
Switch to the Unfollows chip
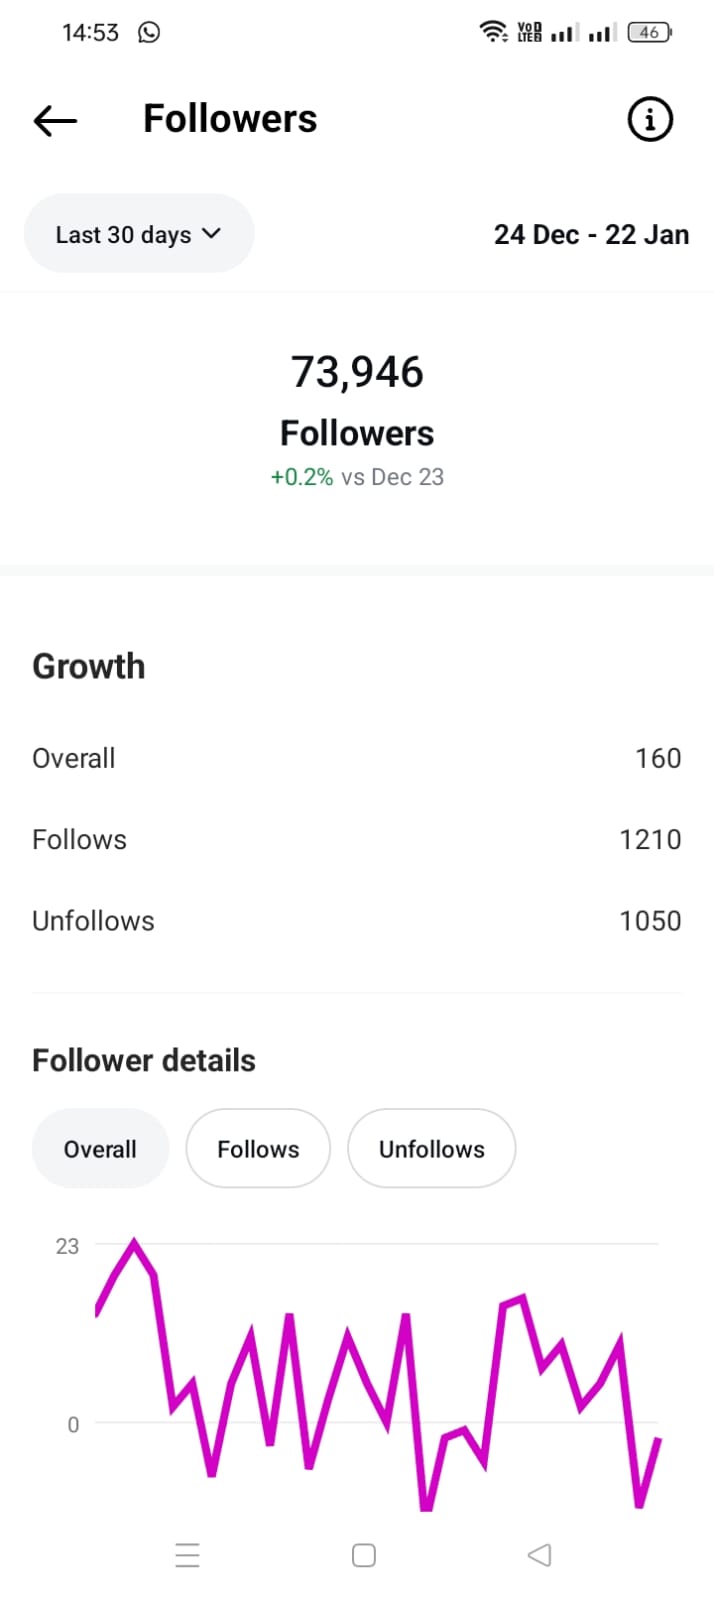431,1149
